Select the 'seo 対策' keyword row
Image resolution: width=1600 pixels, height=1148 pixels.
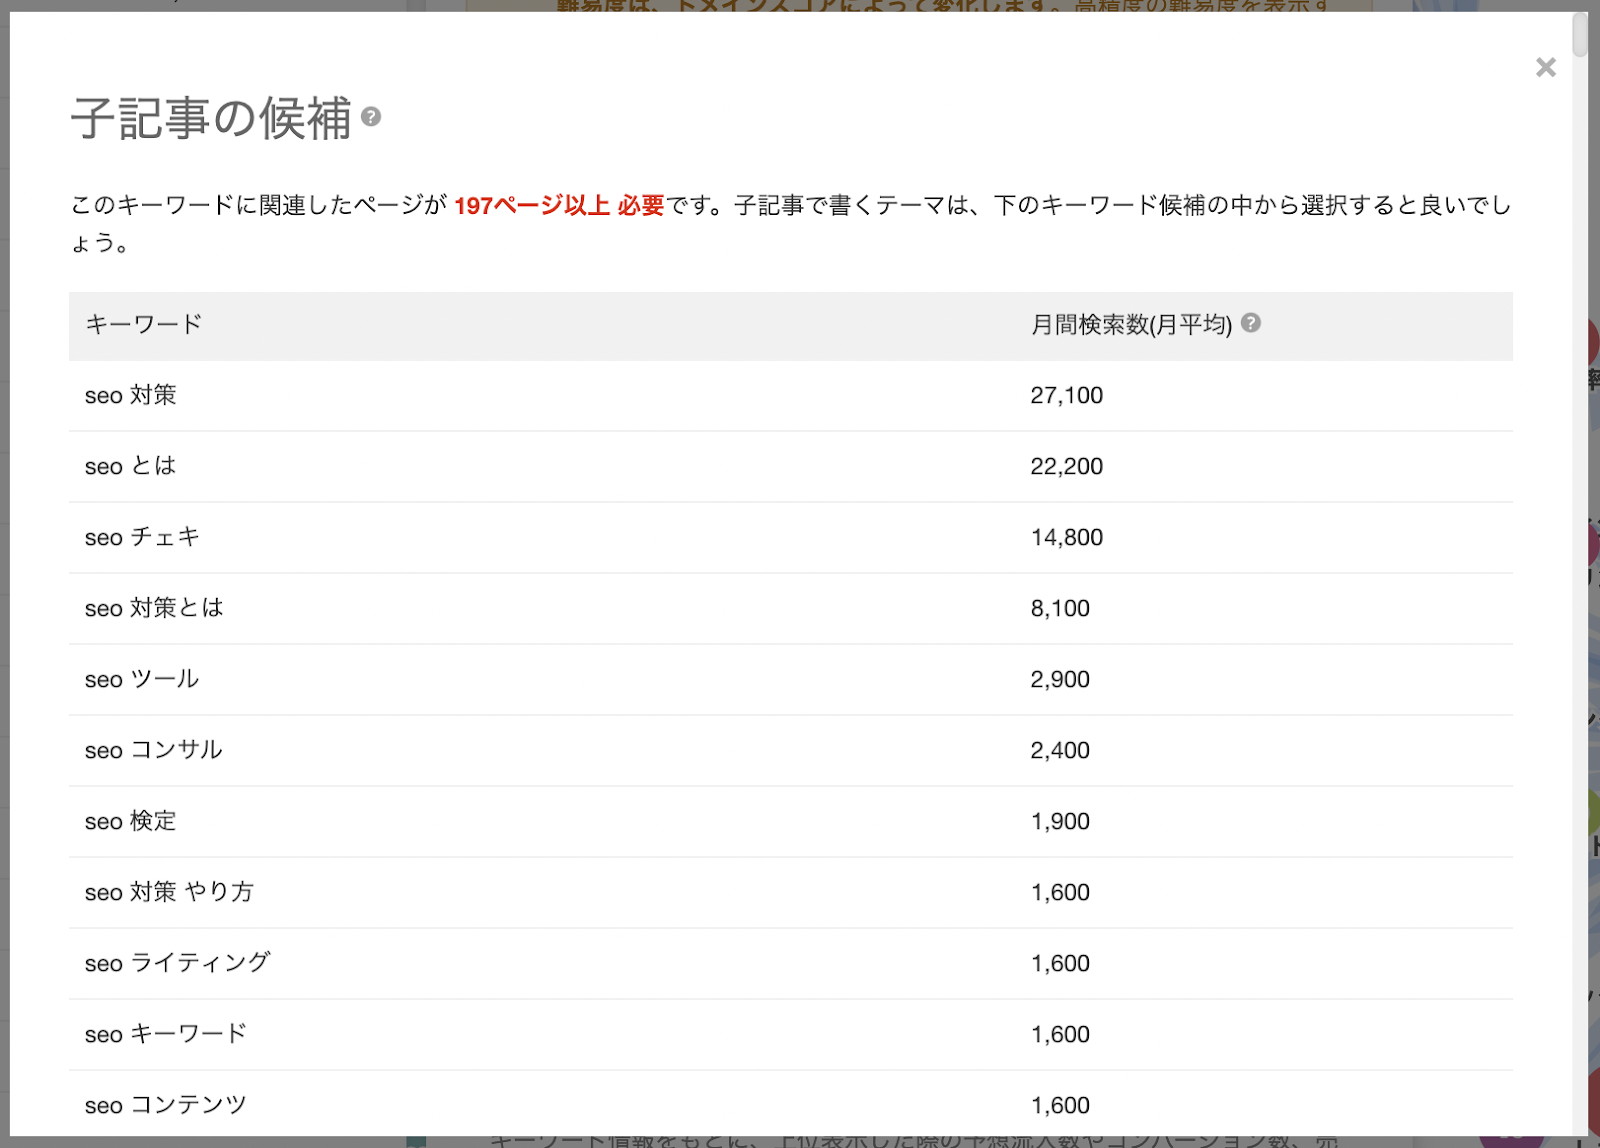[x=791, y=396]
